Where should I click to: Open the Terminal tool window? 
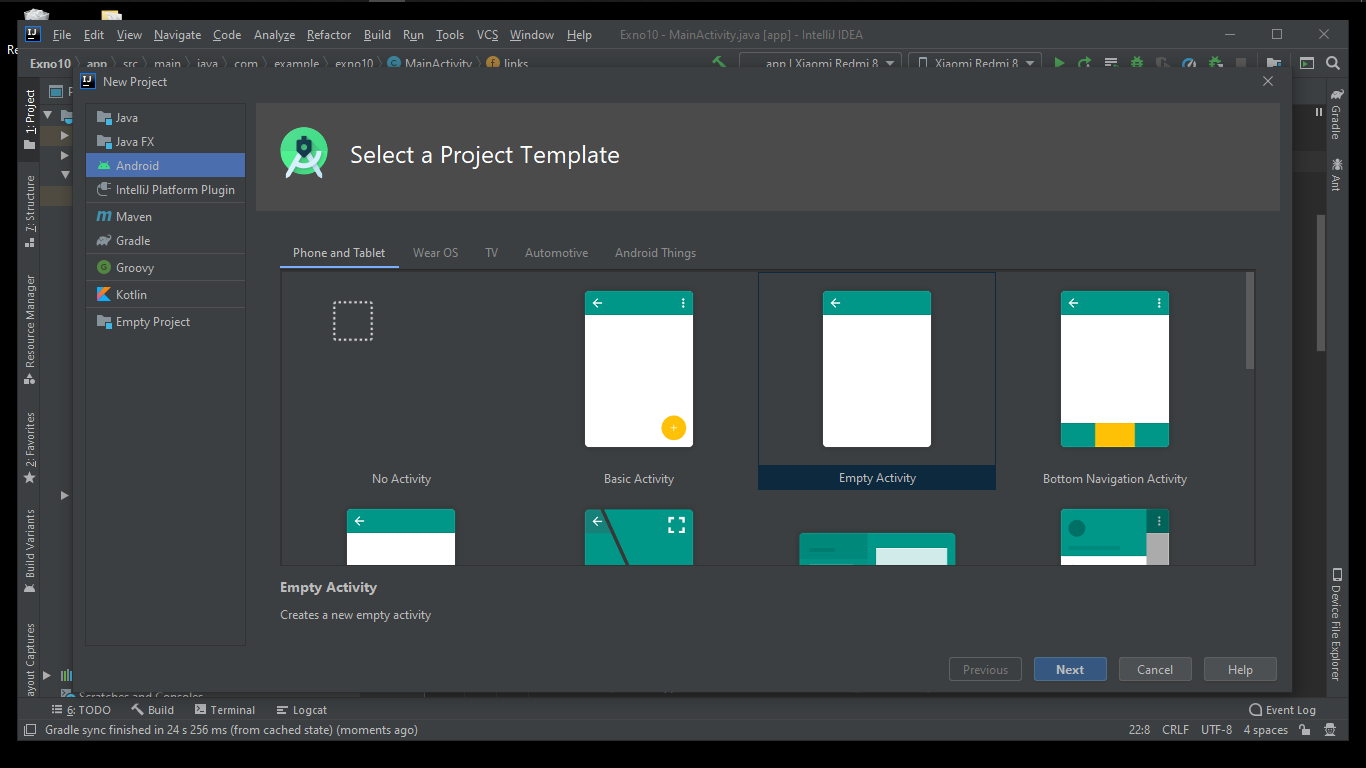231,709
